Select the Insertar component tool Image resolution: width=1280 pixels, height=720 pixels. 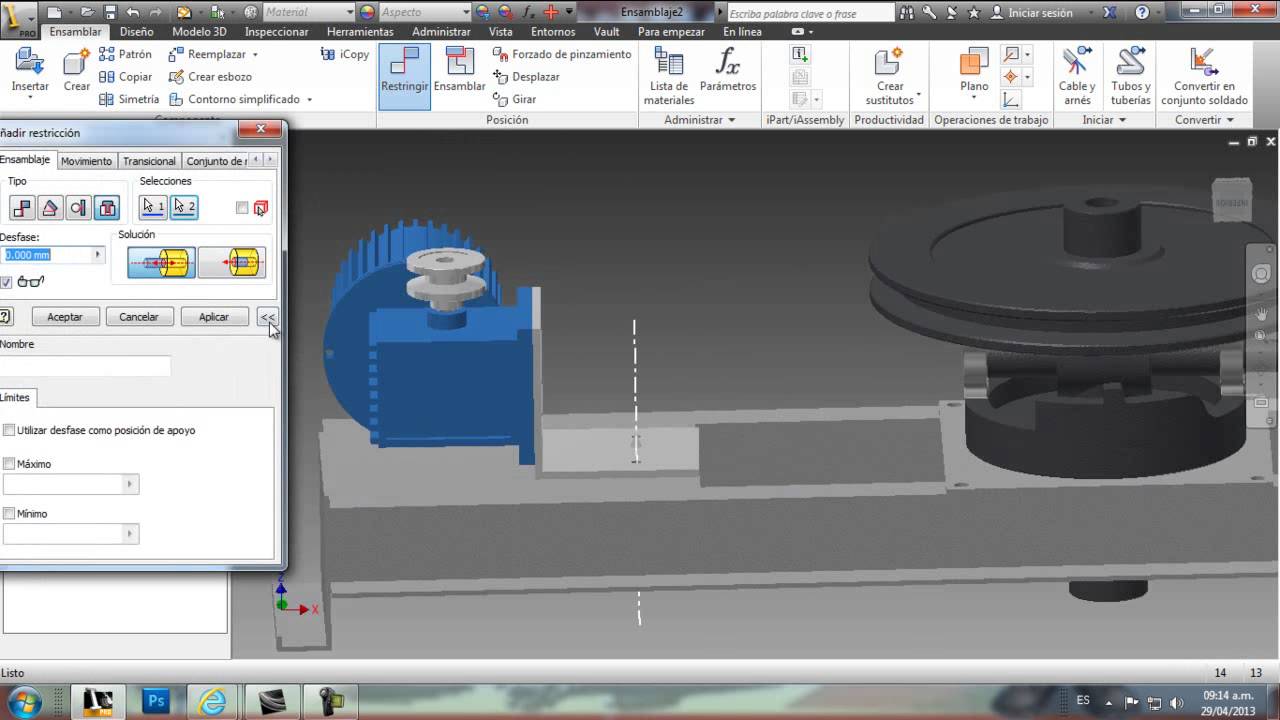[30, 71]
